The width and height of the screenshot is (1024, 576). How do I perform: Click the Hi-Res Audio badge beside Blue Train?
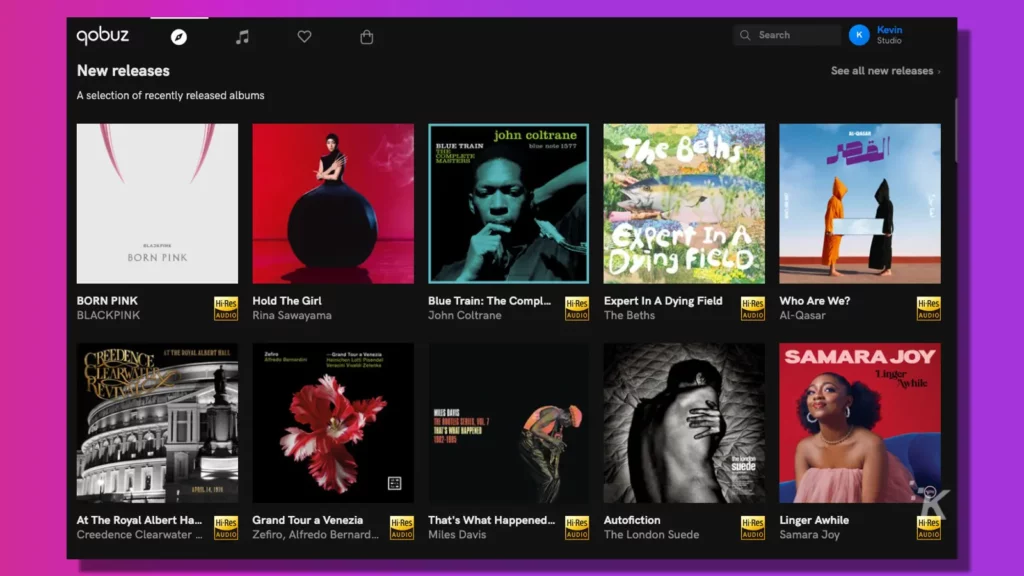tap(576, 308)
